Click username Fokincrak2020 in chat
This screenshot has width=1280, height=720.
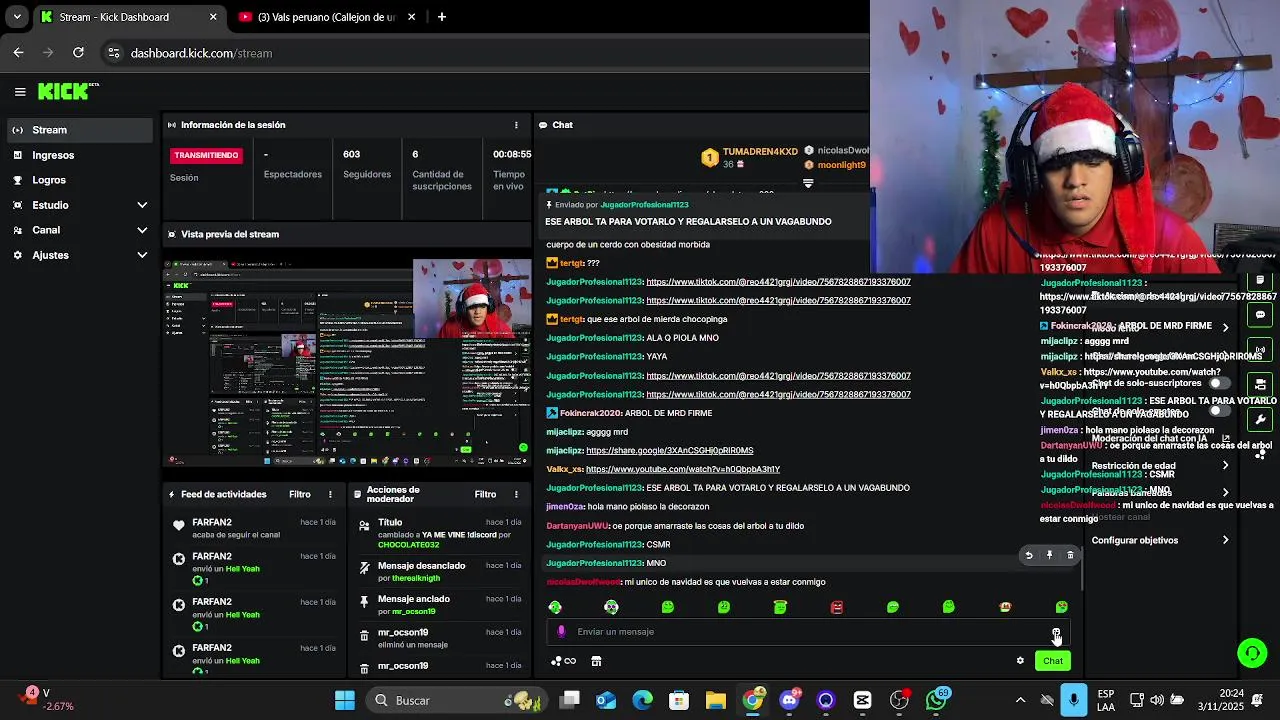(590, 413)
